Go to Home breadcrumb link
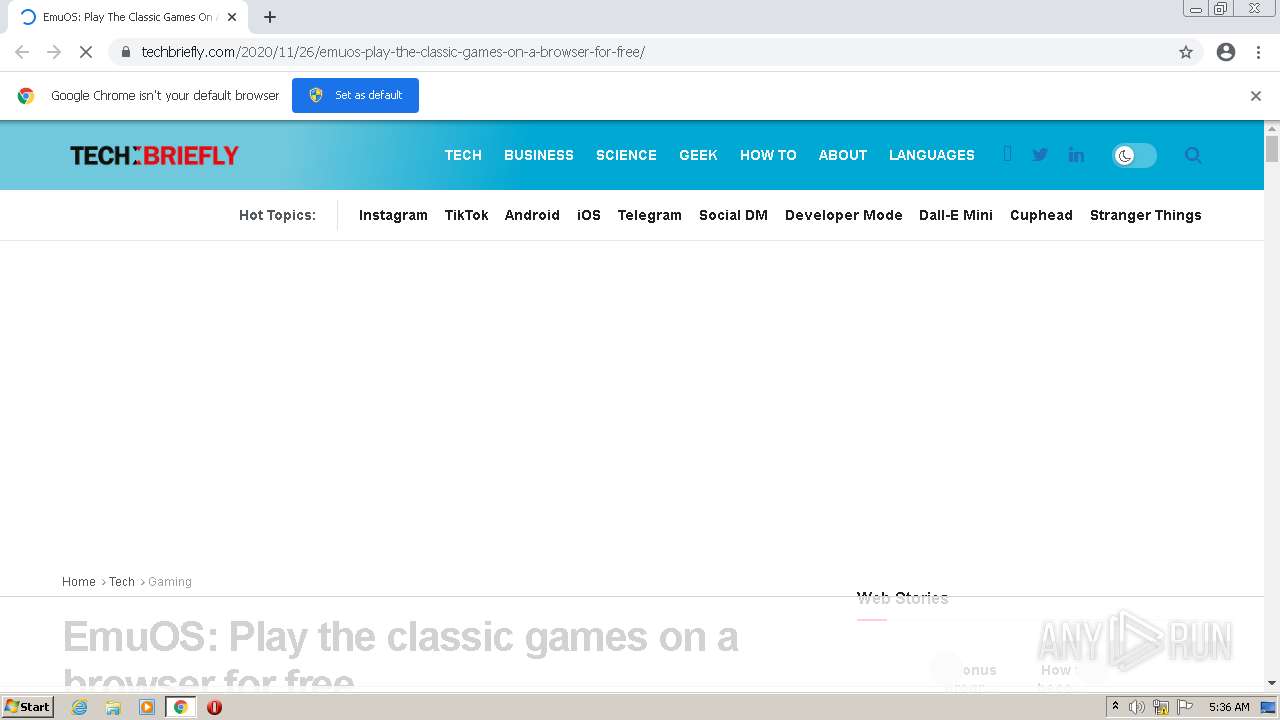 pos(79,582)
